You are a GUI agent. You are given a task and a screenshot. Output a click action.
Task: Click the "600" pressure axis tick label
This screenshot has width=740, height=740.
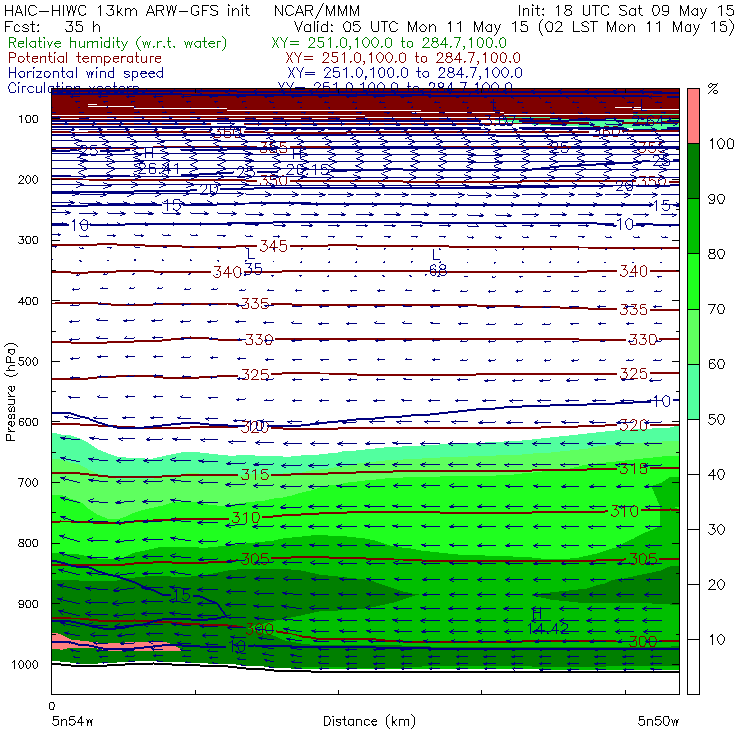pos(28,421)
